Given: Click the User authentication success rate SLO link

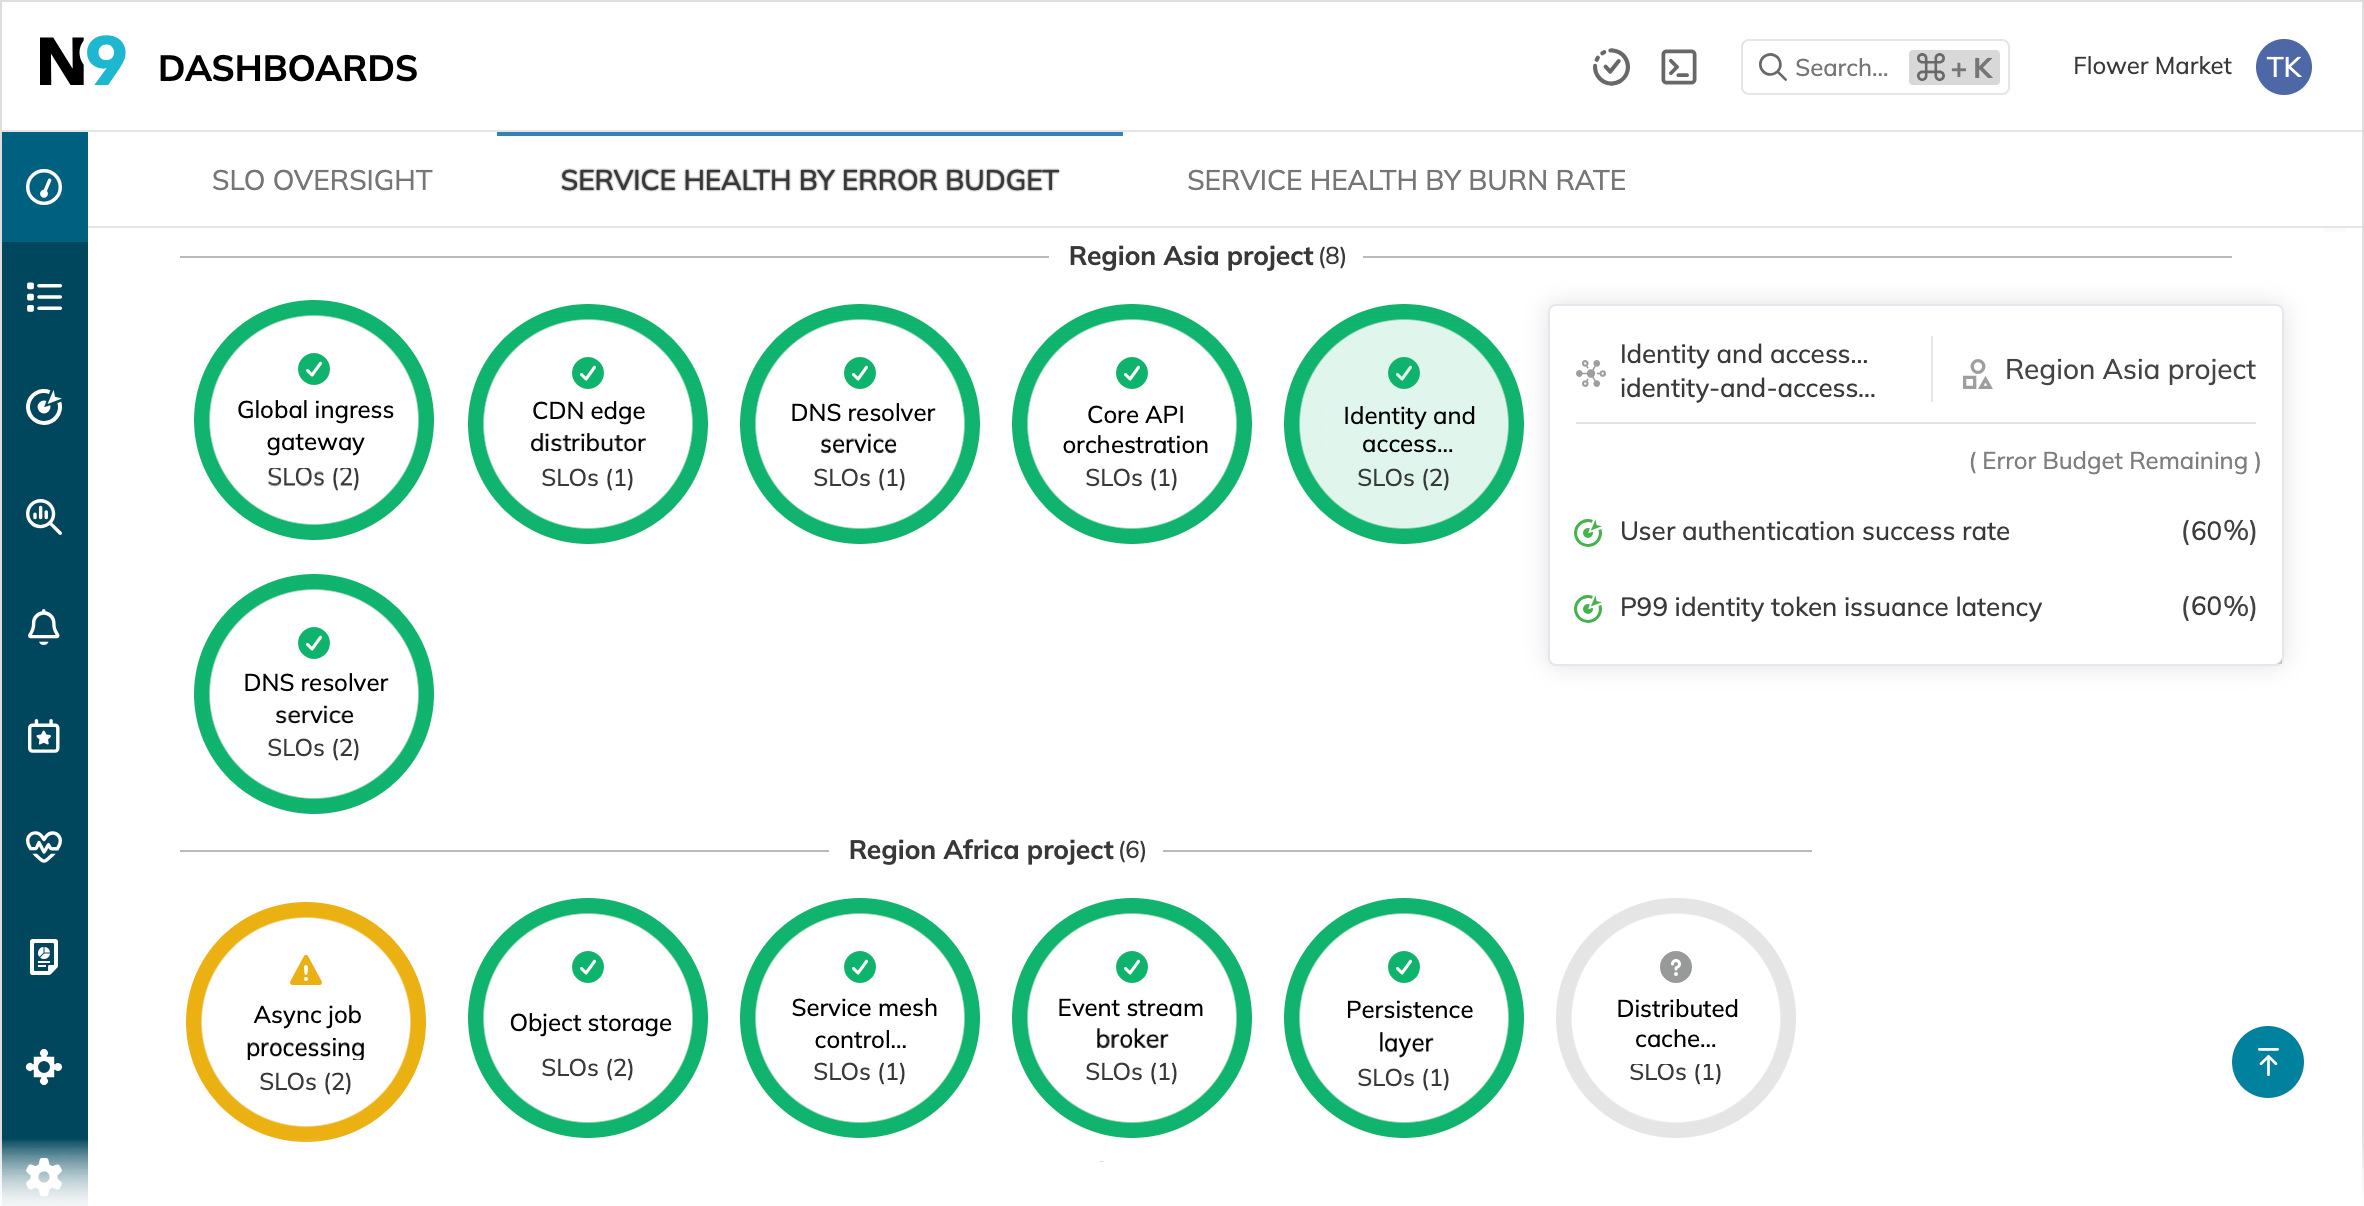Looking at the screenshot, I should (1813, 531).
